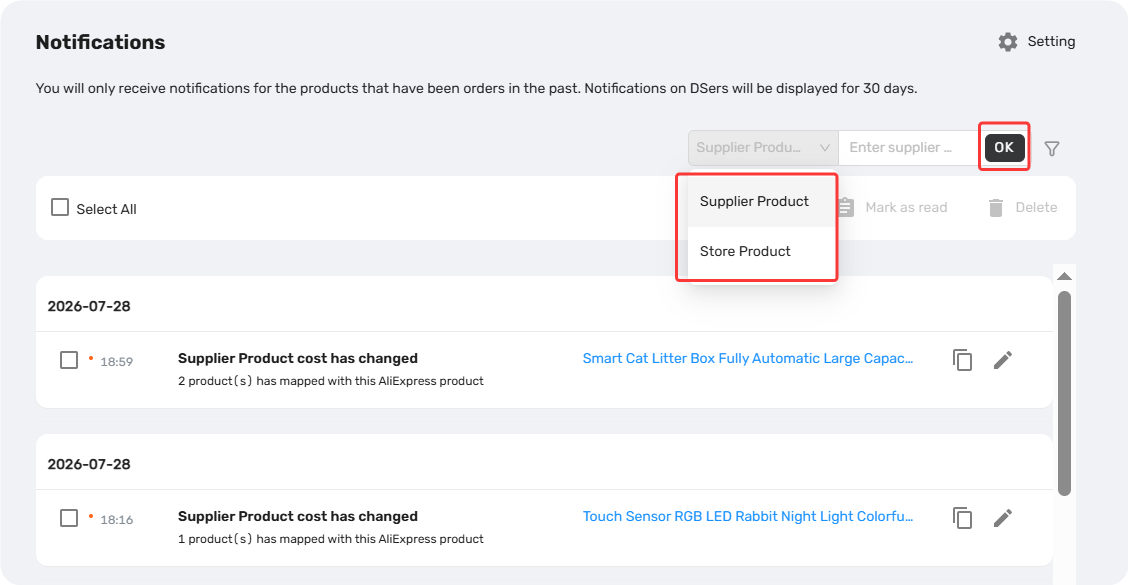Edit pencil icon for Rabbit Night Light row
Viewport: 1128px width, 585px height.
pyautogui.click(x=1003, y=518)
